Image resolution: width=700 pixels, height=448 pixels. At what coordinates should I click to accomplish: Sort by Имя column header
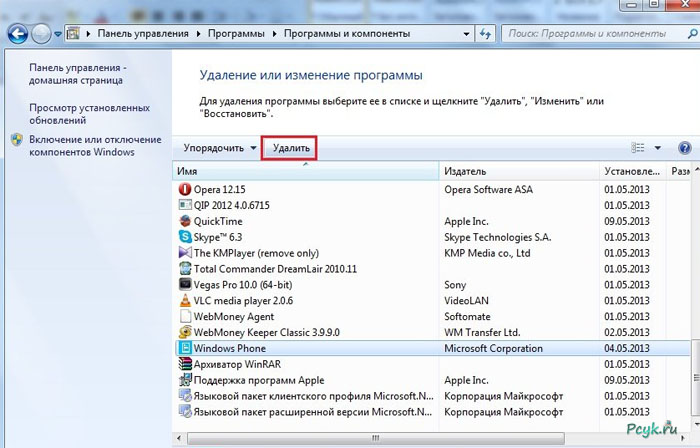pyautogui.click(x=305, y=171)
